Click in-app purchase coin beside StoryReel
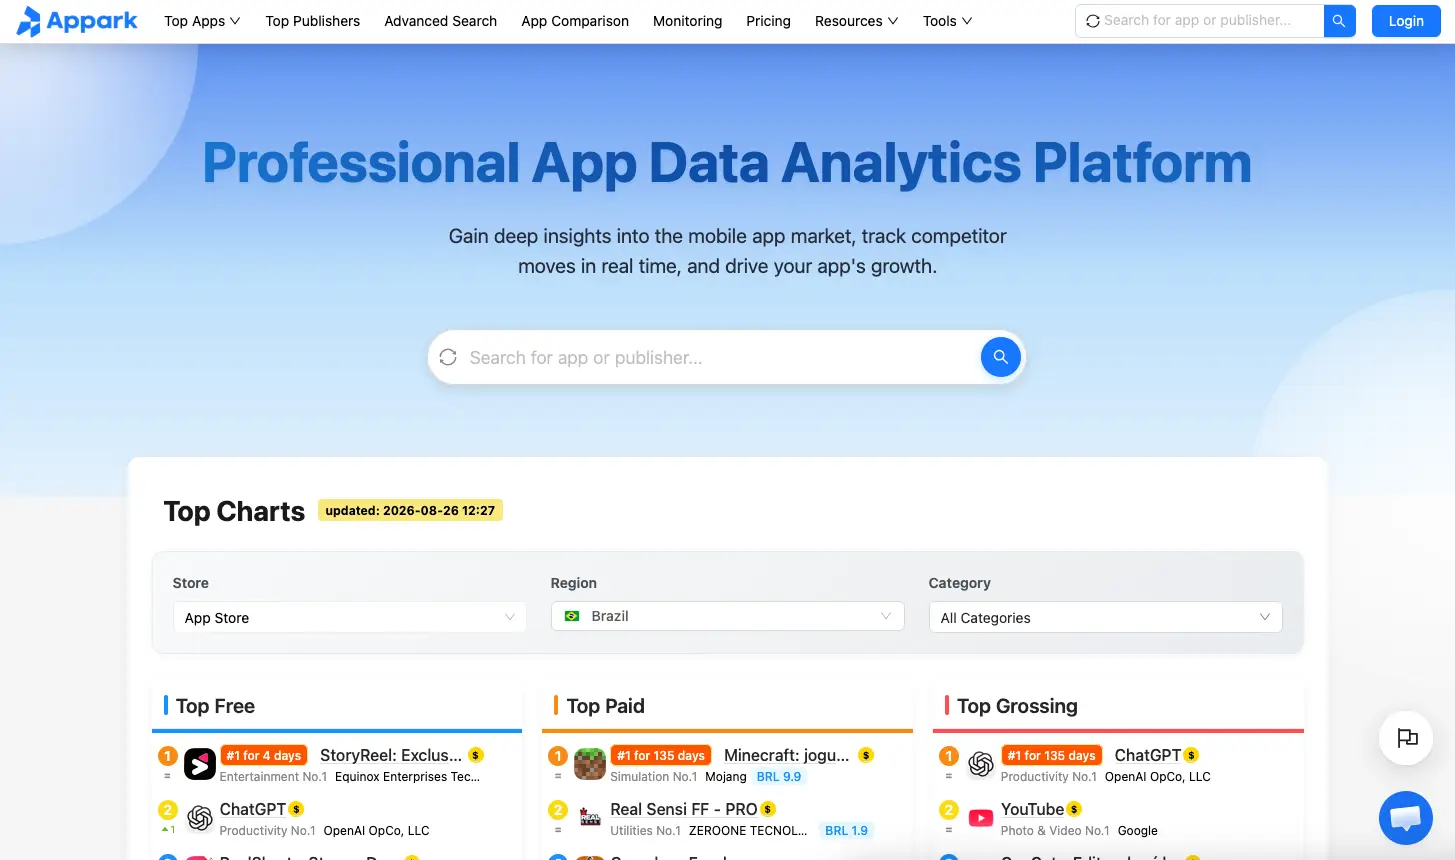Image resolution: width=1455 pixels, height=860 pixels. point(476,755)
